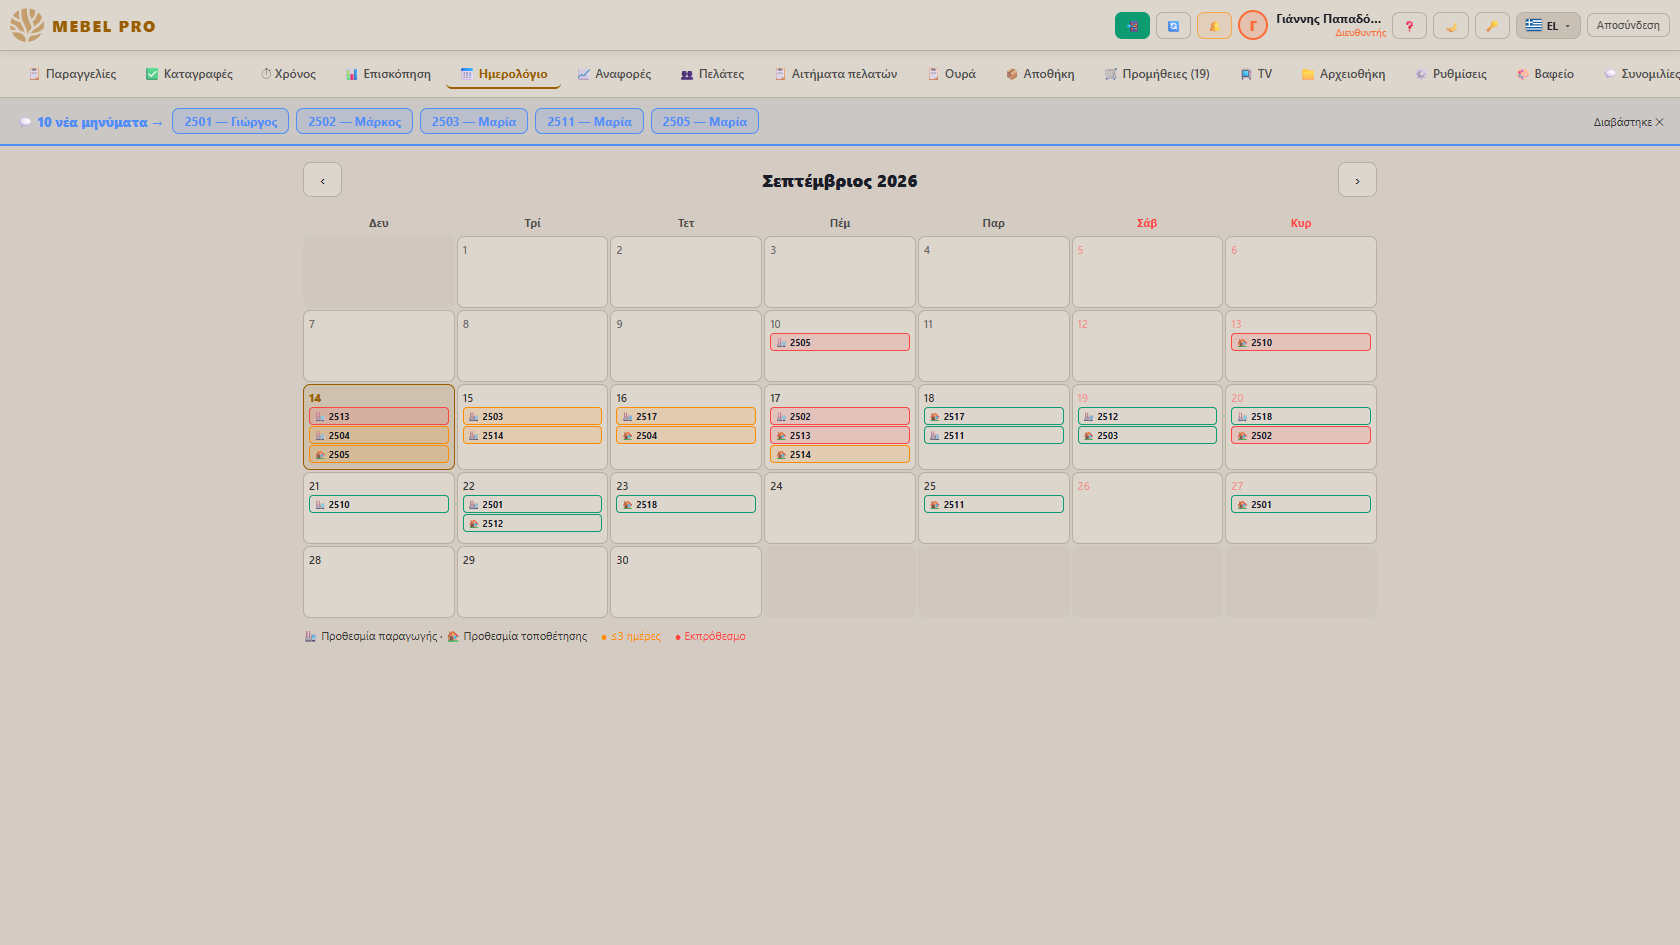
Task: Open the Πελάτες tab
Action: 712,74
